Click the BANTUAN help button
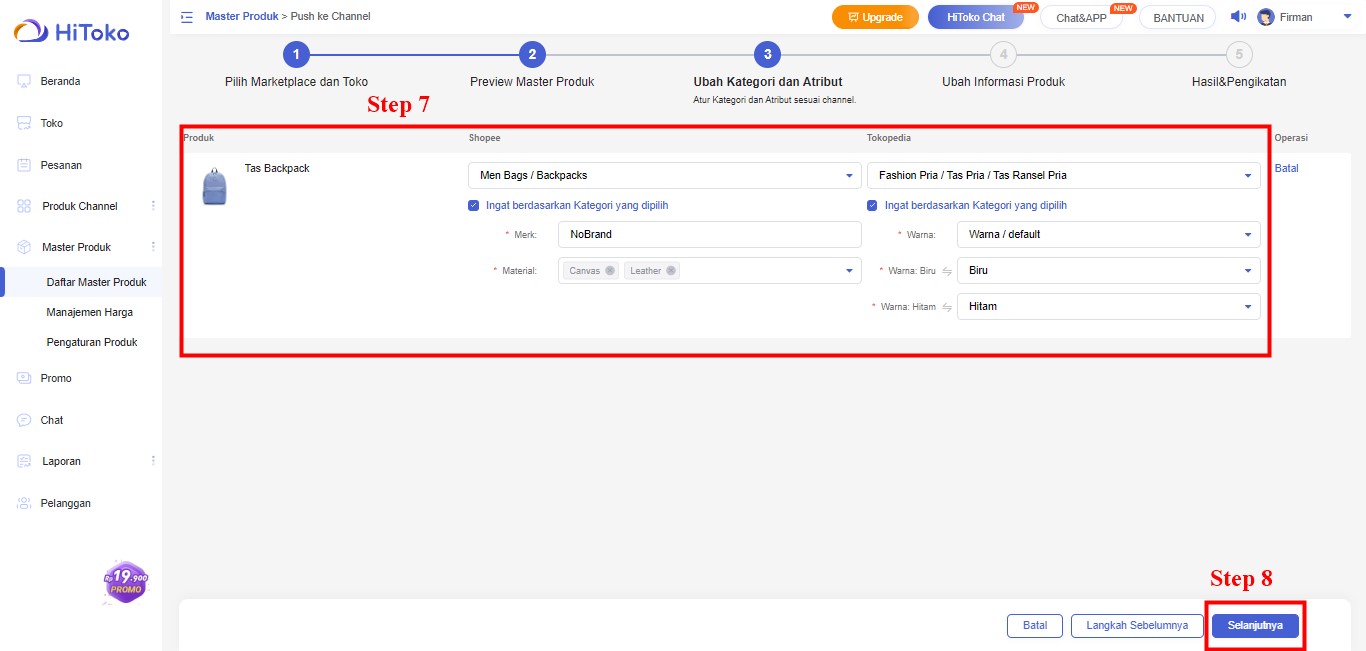1366x651 pixels. click(1179, 17)
